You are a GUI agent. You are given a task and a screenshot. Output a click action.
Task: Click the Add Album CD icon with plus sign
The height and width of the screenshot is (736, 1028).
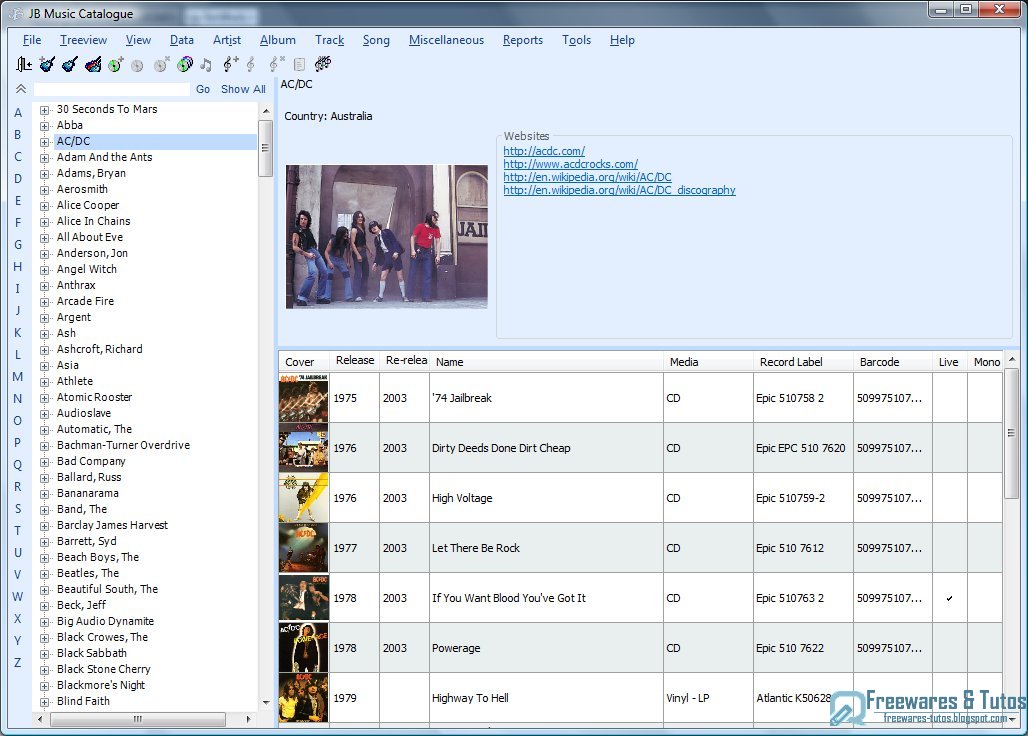coord(113,63)
